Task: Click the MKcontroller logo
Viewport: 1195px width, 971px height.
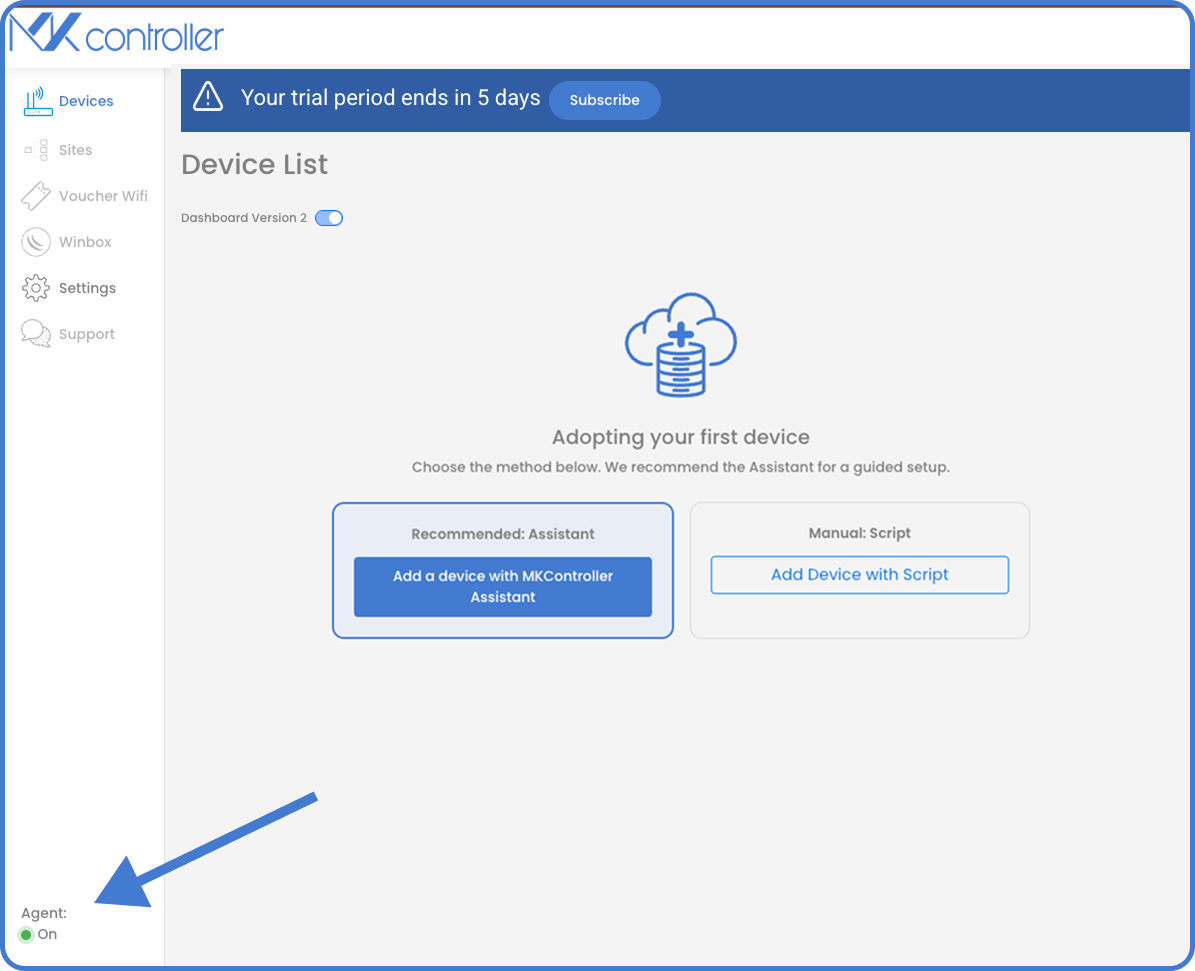Action: point(117,36)
